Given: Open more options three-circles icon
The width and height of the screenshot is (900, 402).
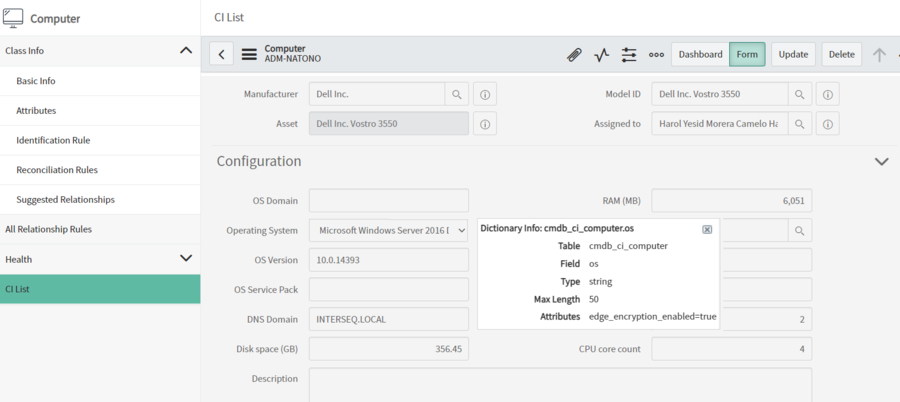Looking at the screenshot, I should point(656,55).
